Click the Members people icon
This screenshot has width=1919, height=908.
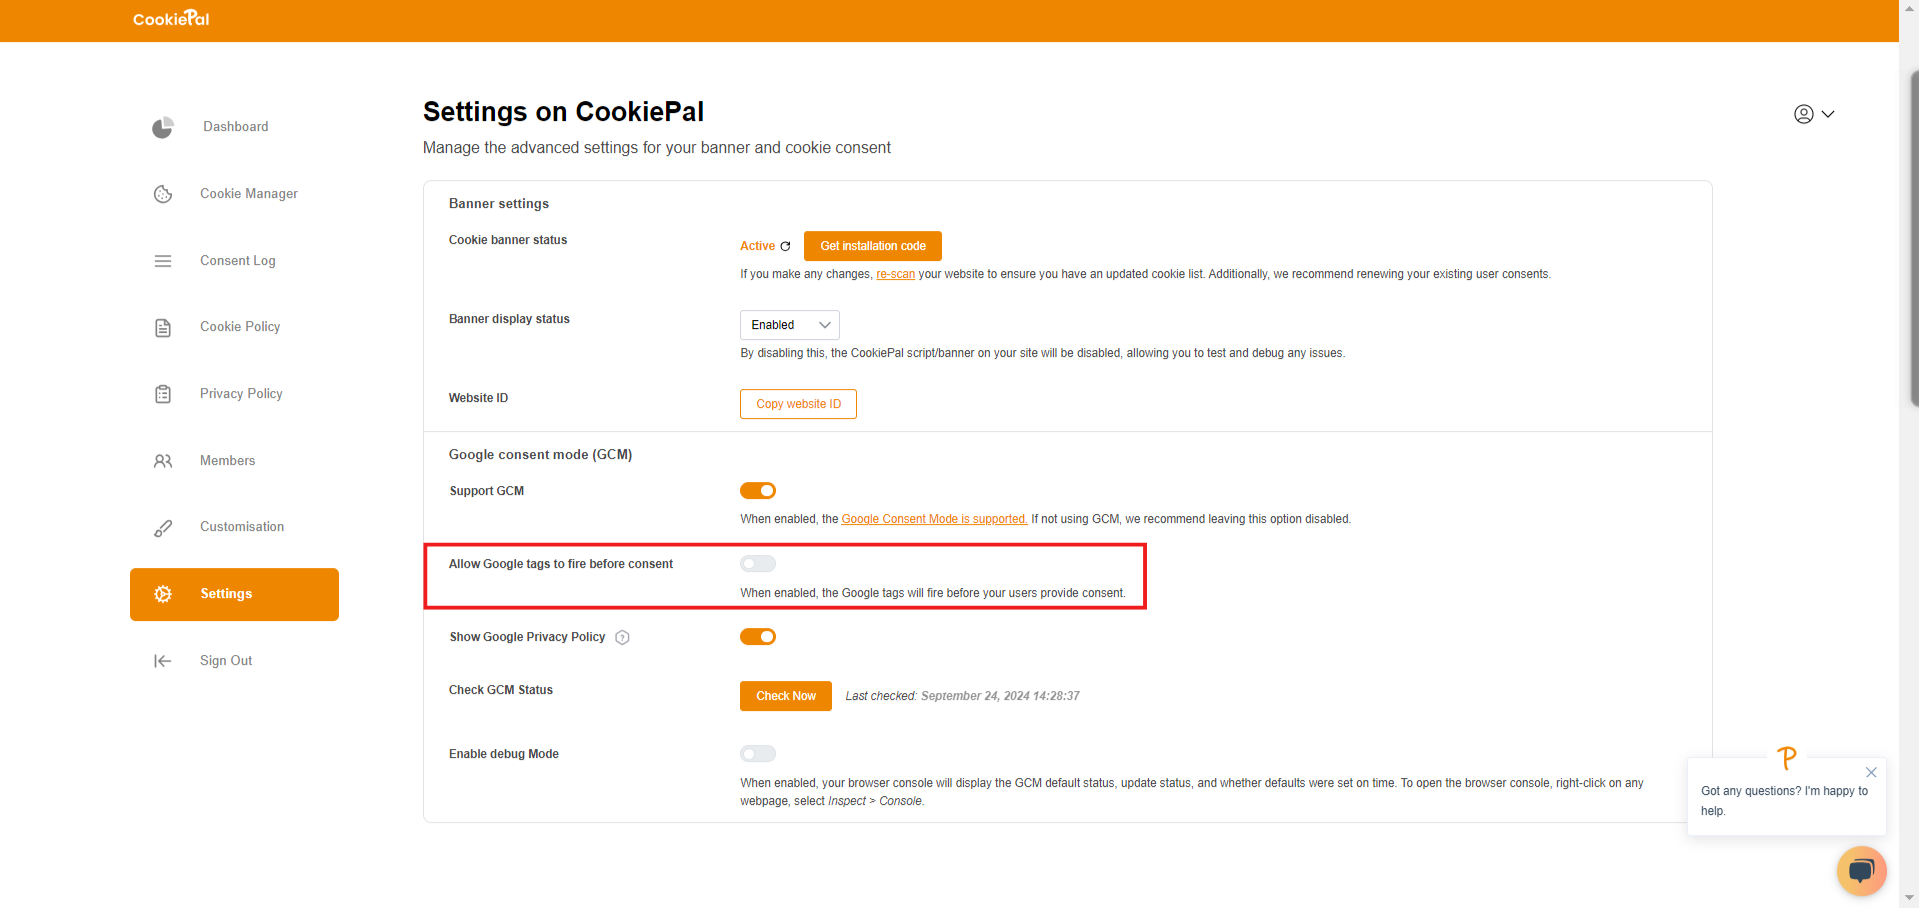coord(163,461)
